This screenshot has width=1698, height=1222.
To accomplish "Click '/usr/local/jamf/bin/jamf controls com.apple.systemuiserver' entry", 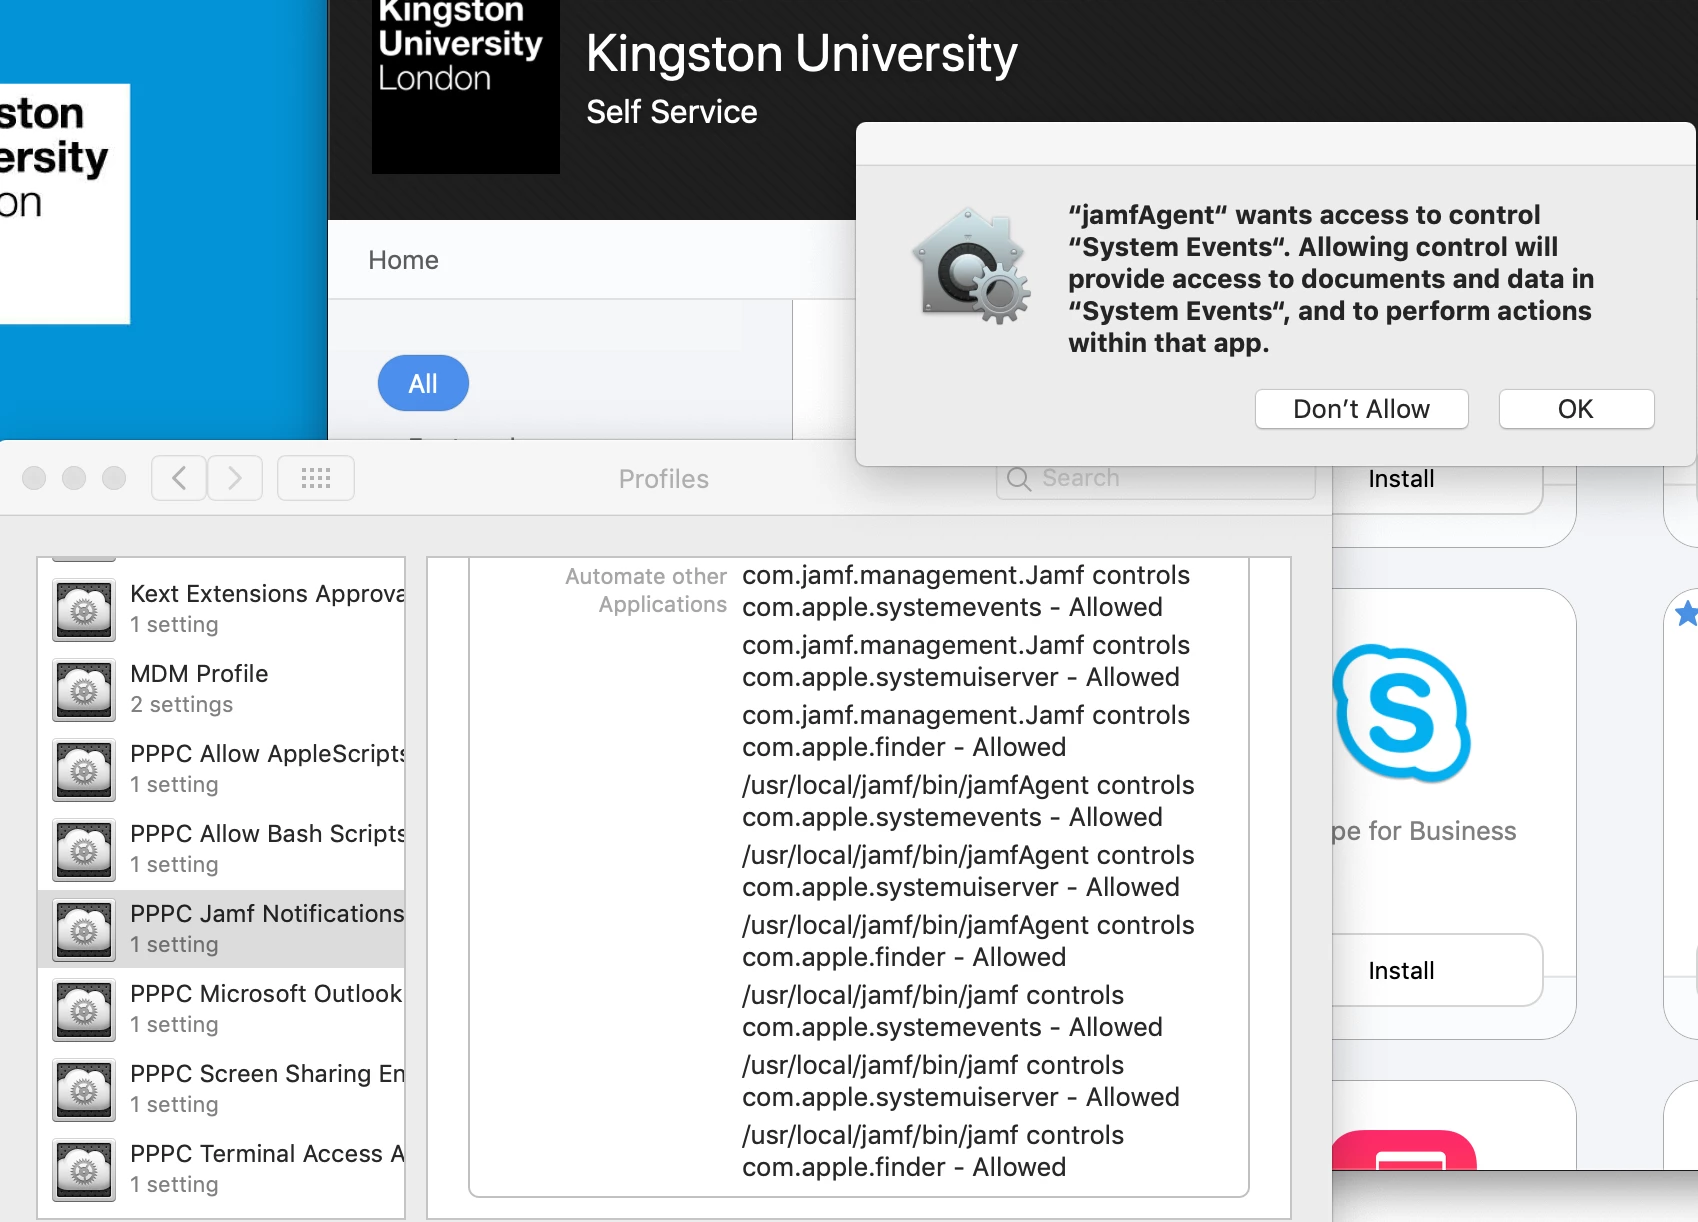I will 961,1081.
